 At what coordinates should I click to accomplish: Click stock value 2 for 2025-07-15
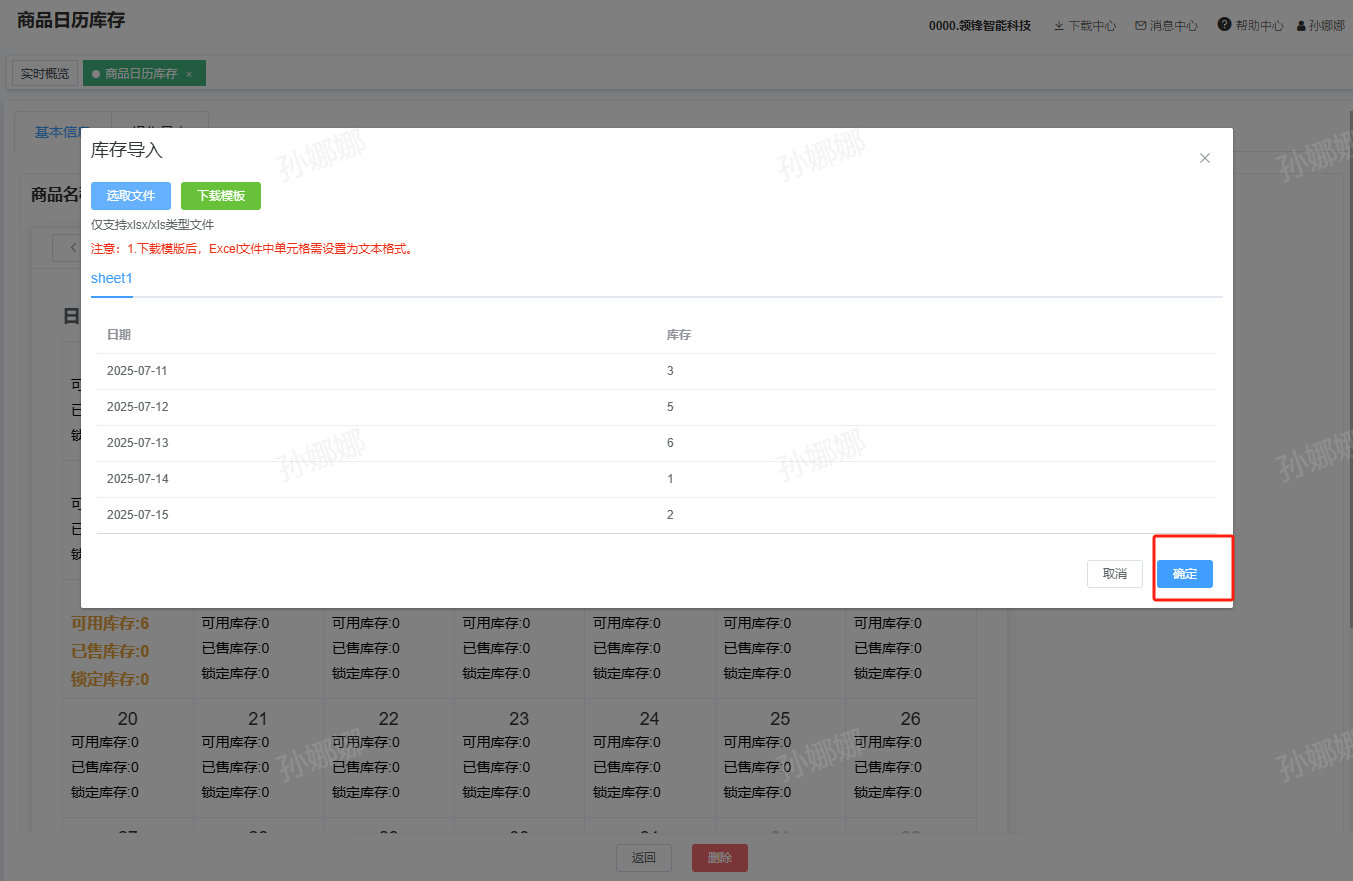click(x=670, y=515)
